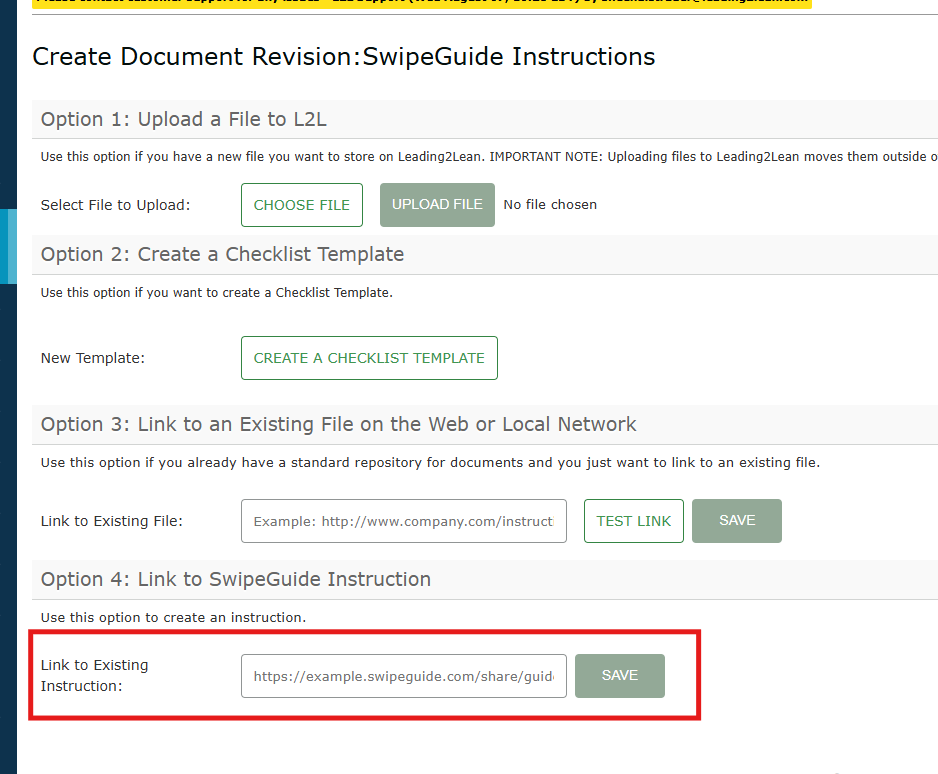This screenshot has width=938, height=774.
Task: Select the 'No file chosen' status text
Action: (x=550, y=205)
